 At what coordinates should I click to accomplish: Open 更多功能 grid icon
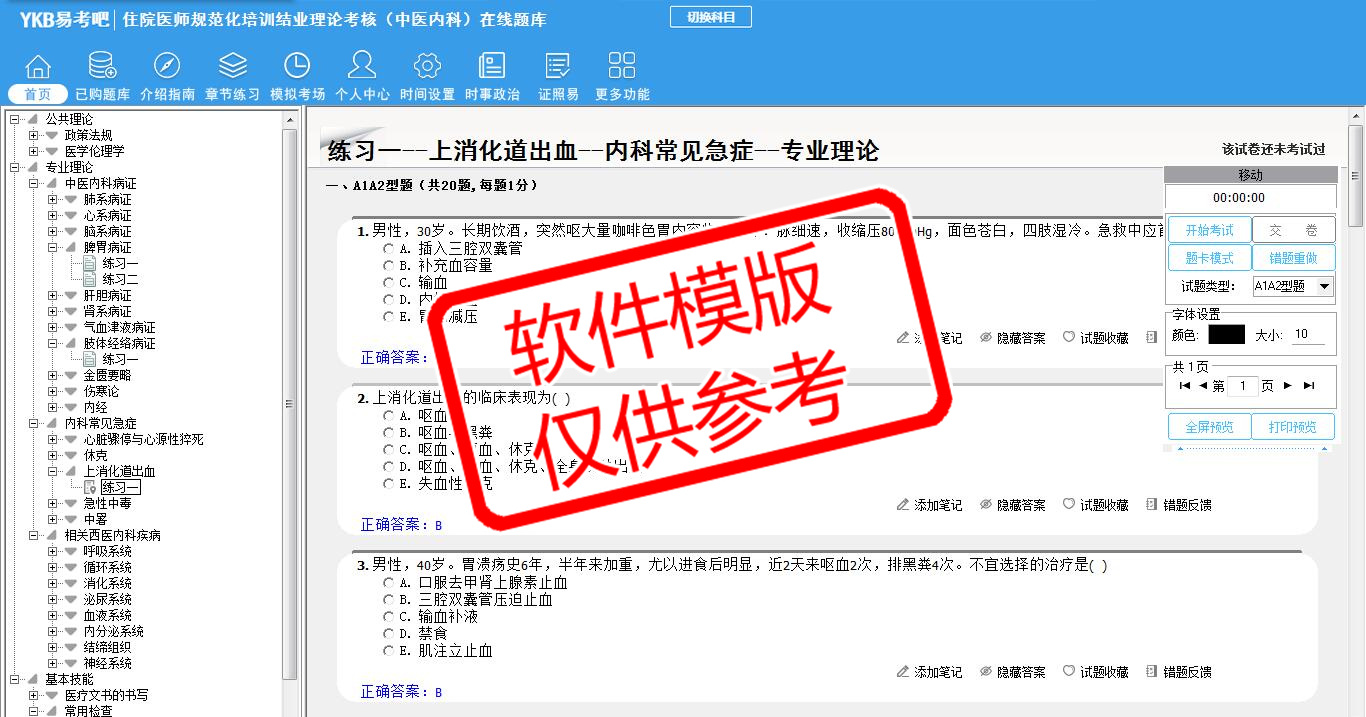click(622, 67)
